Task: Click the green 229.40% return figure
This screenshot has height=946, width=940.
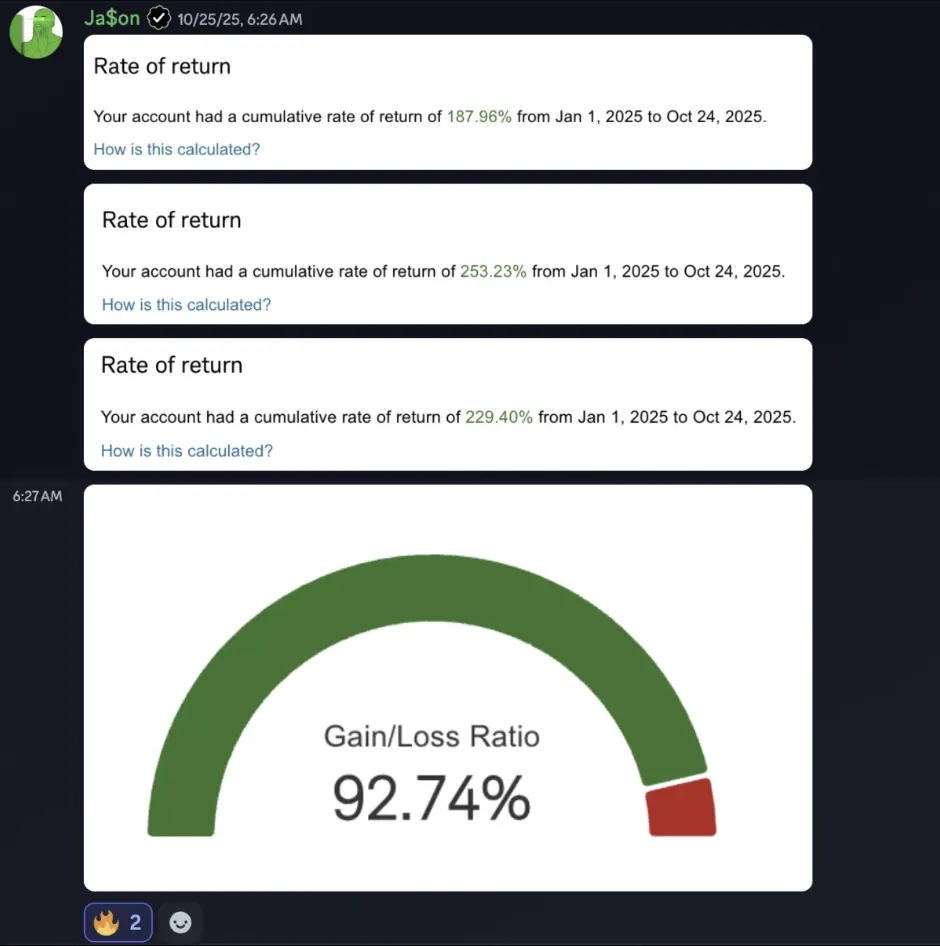Action: pyautogui.click(x=499, y=417)
